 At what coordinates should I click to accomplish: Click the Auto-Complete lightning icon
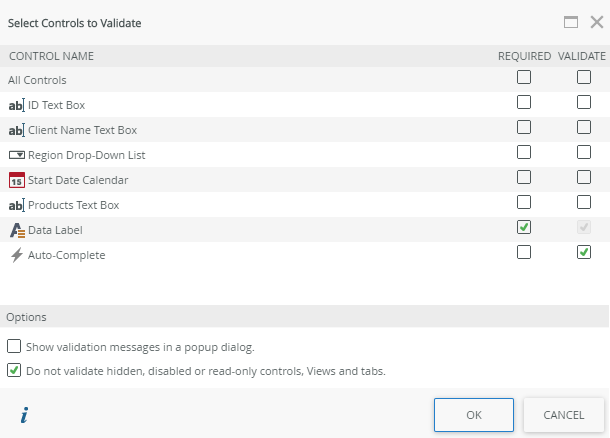[16, 255]
